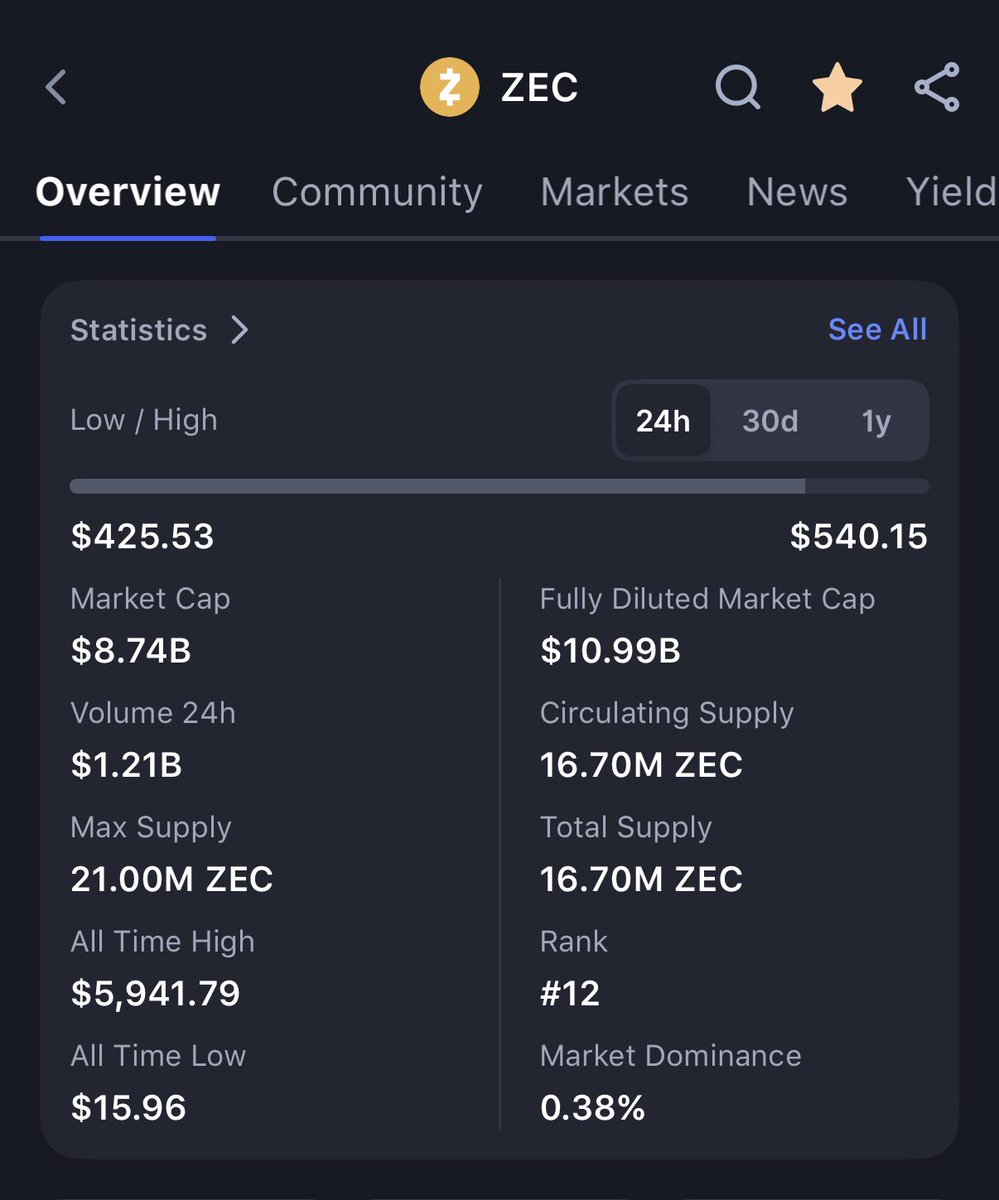
Task: Switch Low/High range to 30d
Action: point(770,421)
